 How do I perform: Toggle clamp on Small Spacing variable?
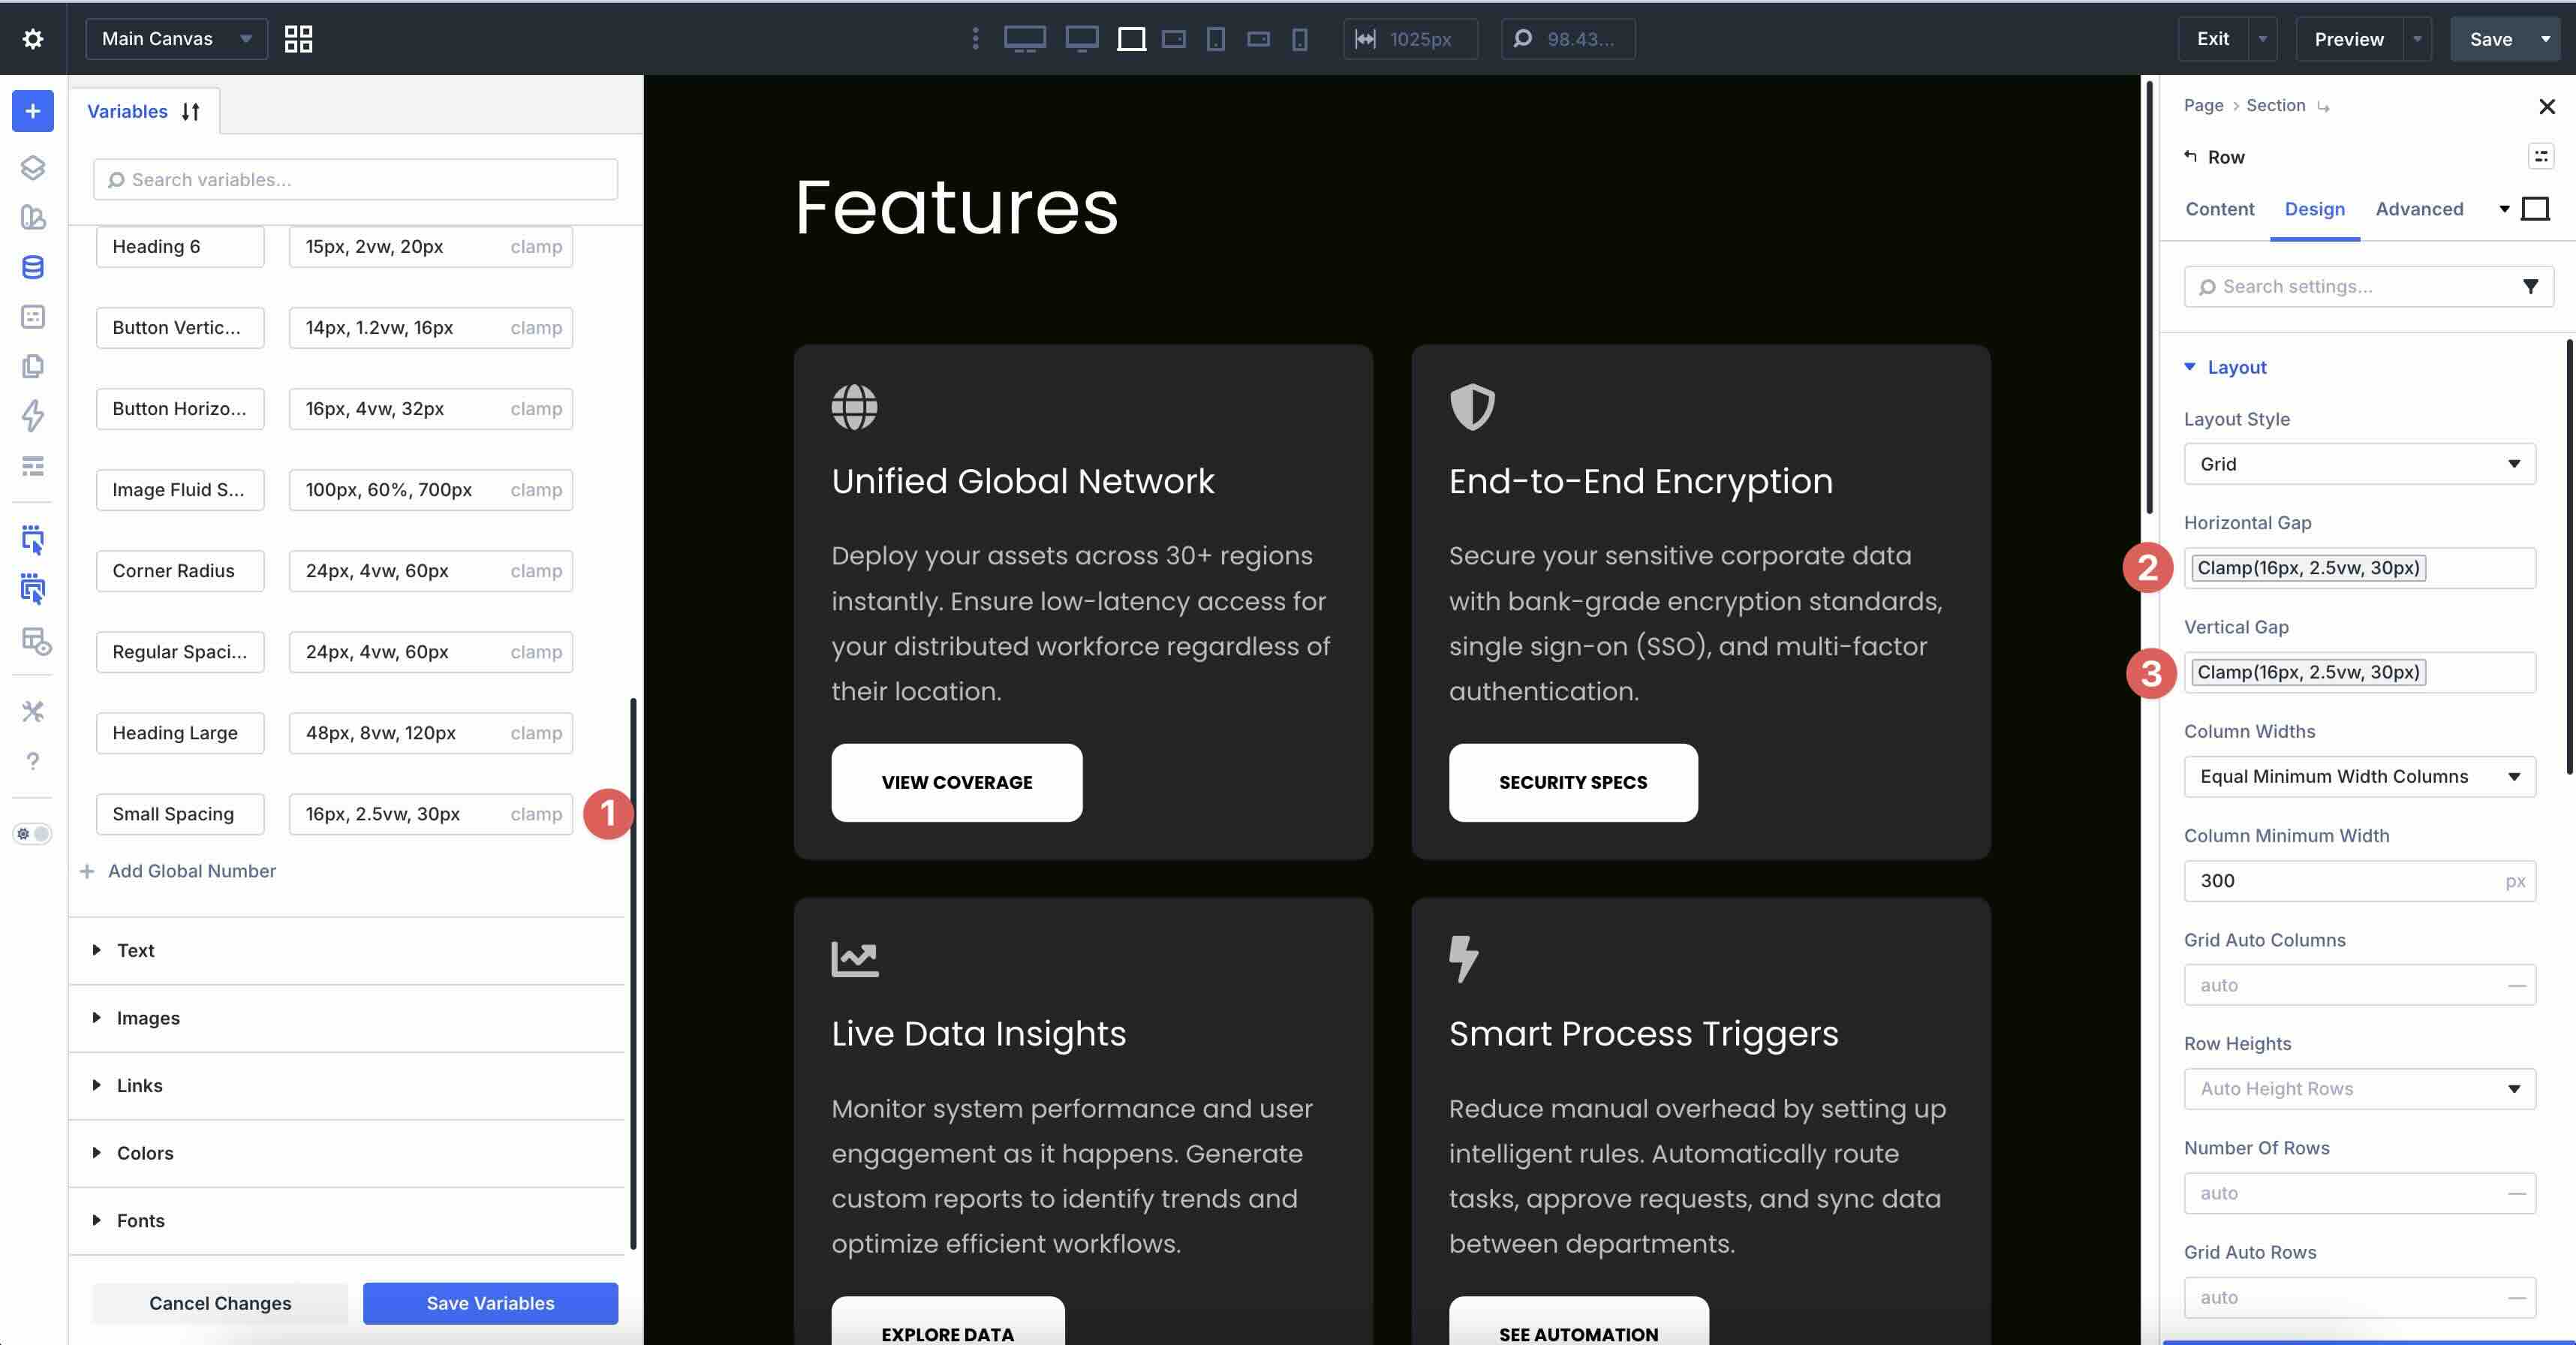(x=536, y=814)
